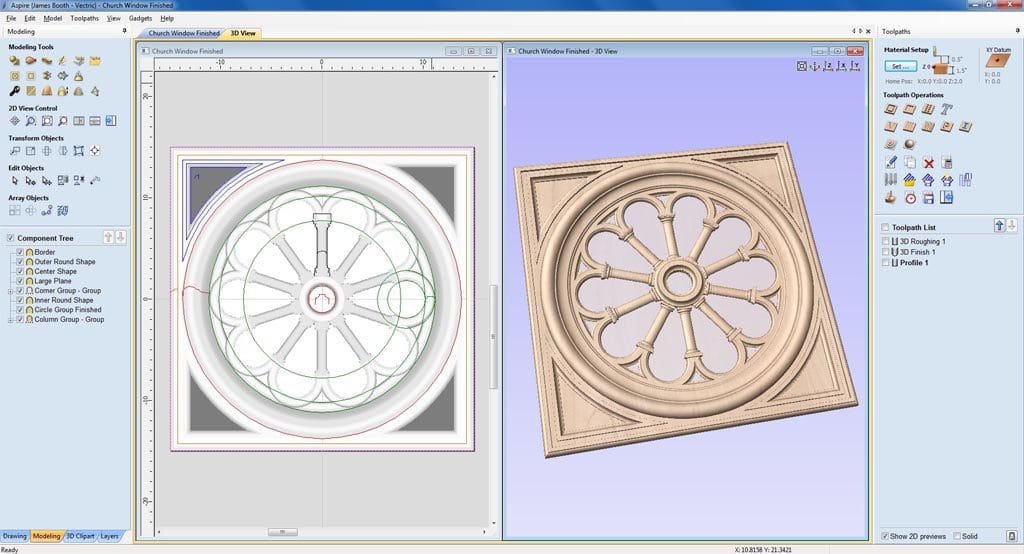The image size is (1024, 554).
Task: Open the Toolpaths menu
Action: coord(84,18)
